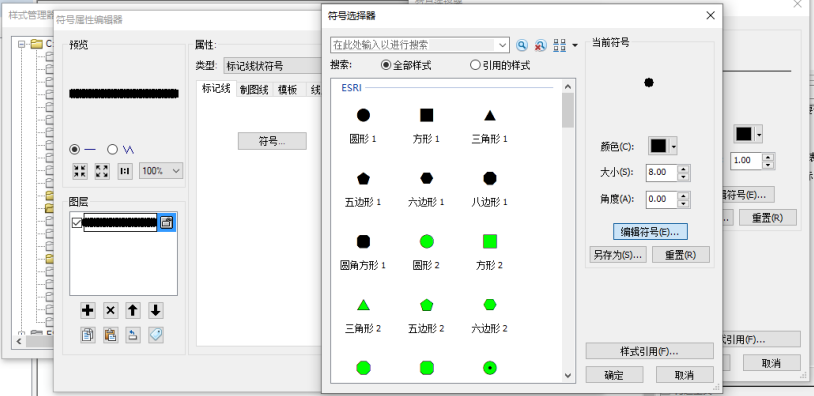The image size is (814, 396).
Task: Move layer up with the up arrow icon
Action: click(x=133, y=310)
